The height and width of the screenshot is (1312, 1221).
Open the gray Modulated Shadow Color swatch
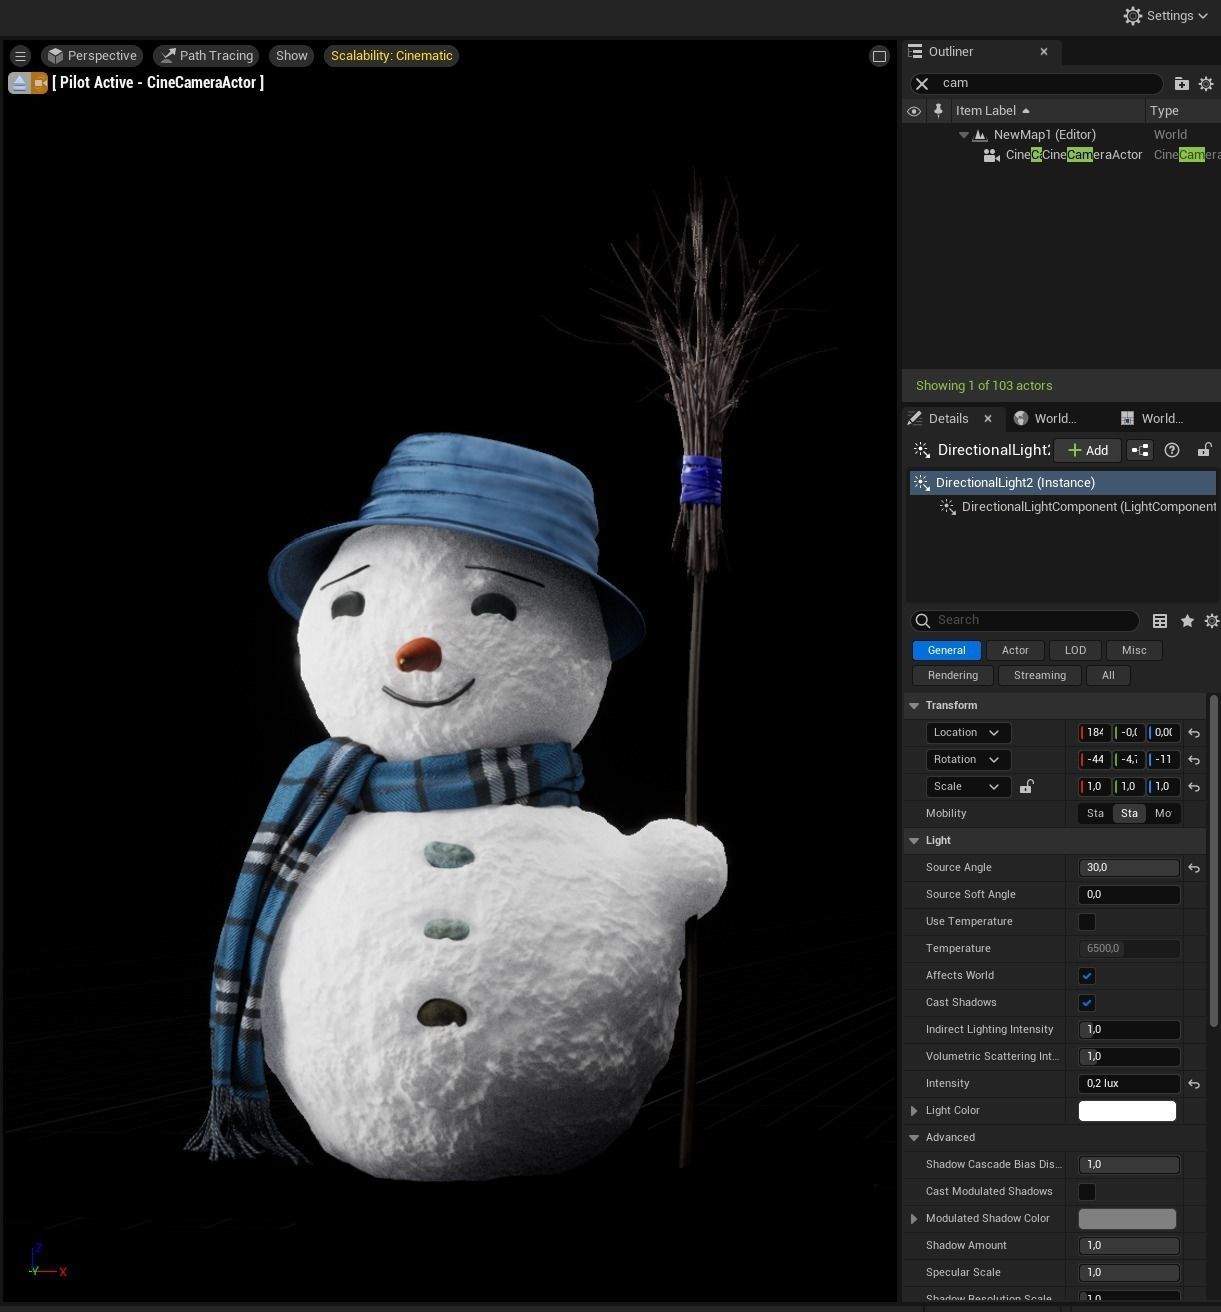[1127, 1219]
